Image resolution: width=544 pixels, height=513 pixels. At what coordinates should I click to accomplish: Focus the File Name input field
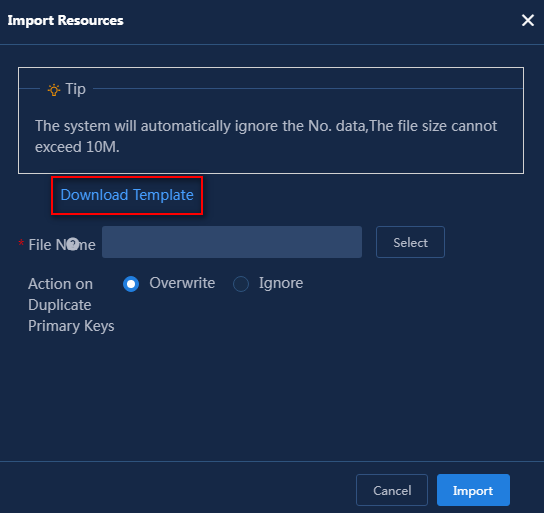point(232,242)
